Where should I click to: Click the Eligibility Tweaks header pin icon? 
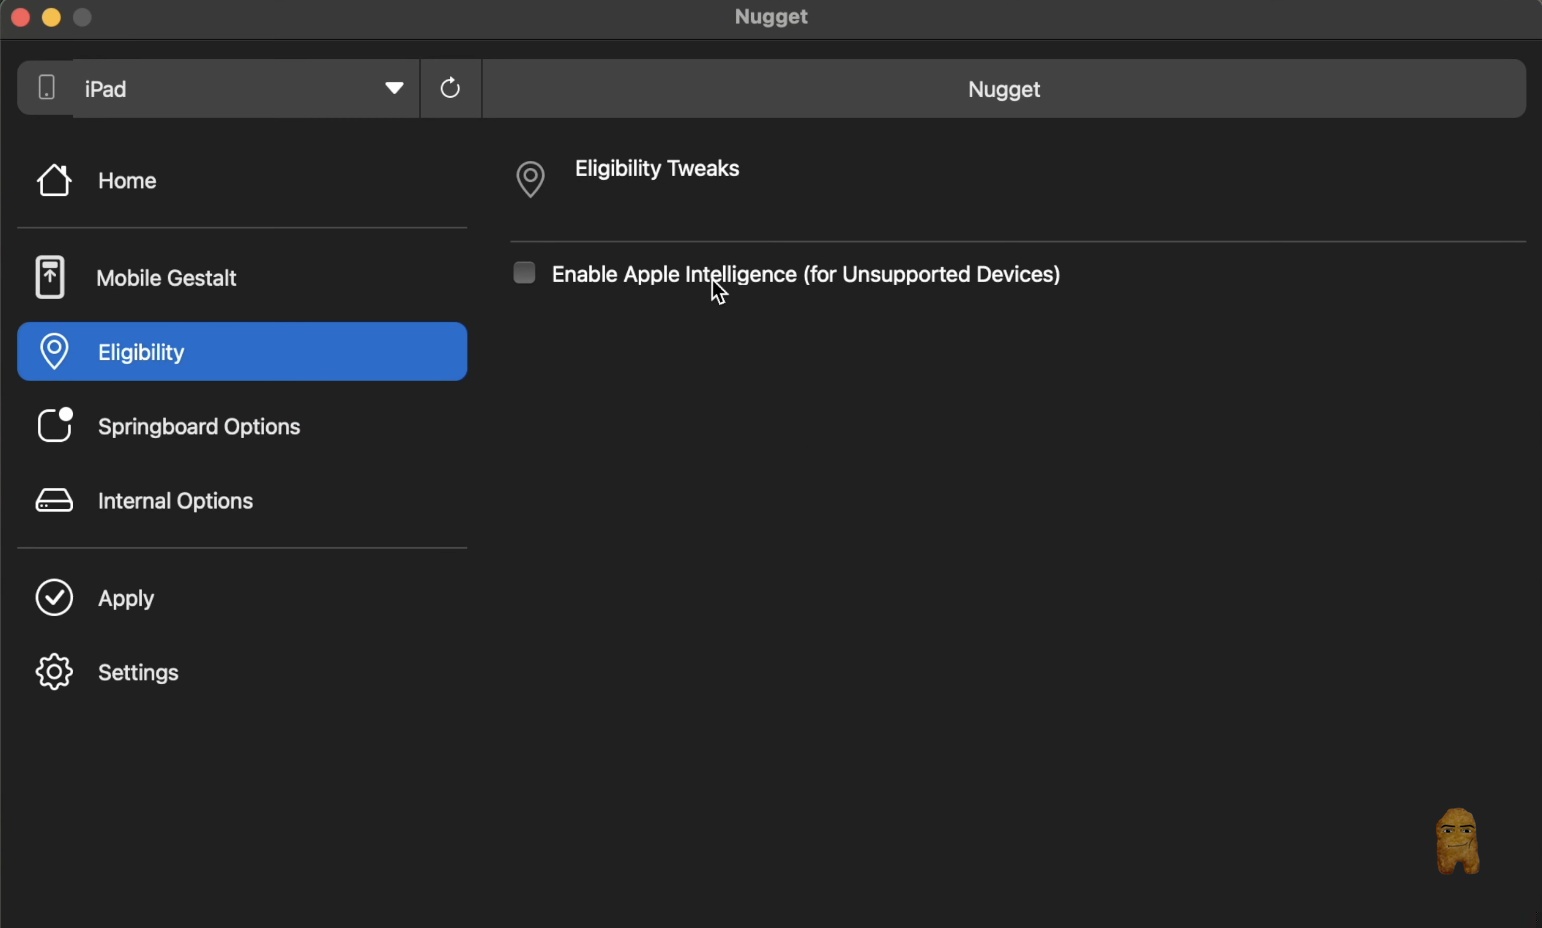[x=531, y=180]
